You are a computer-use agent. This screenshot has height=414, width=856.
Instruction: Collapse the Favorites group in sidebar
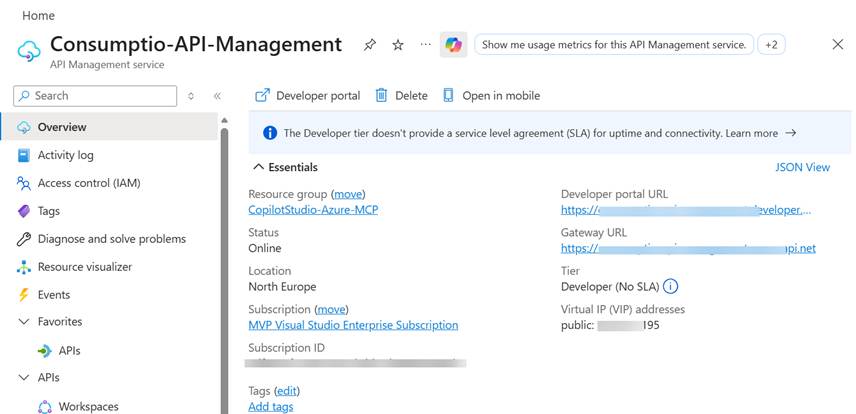tap(25, 322)
